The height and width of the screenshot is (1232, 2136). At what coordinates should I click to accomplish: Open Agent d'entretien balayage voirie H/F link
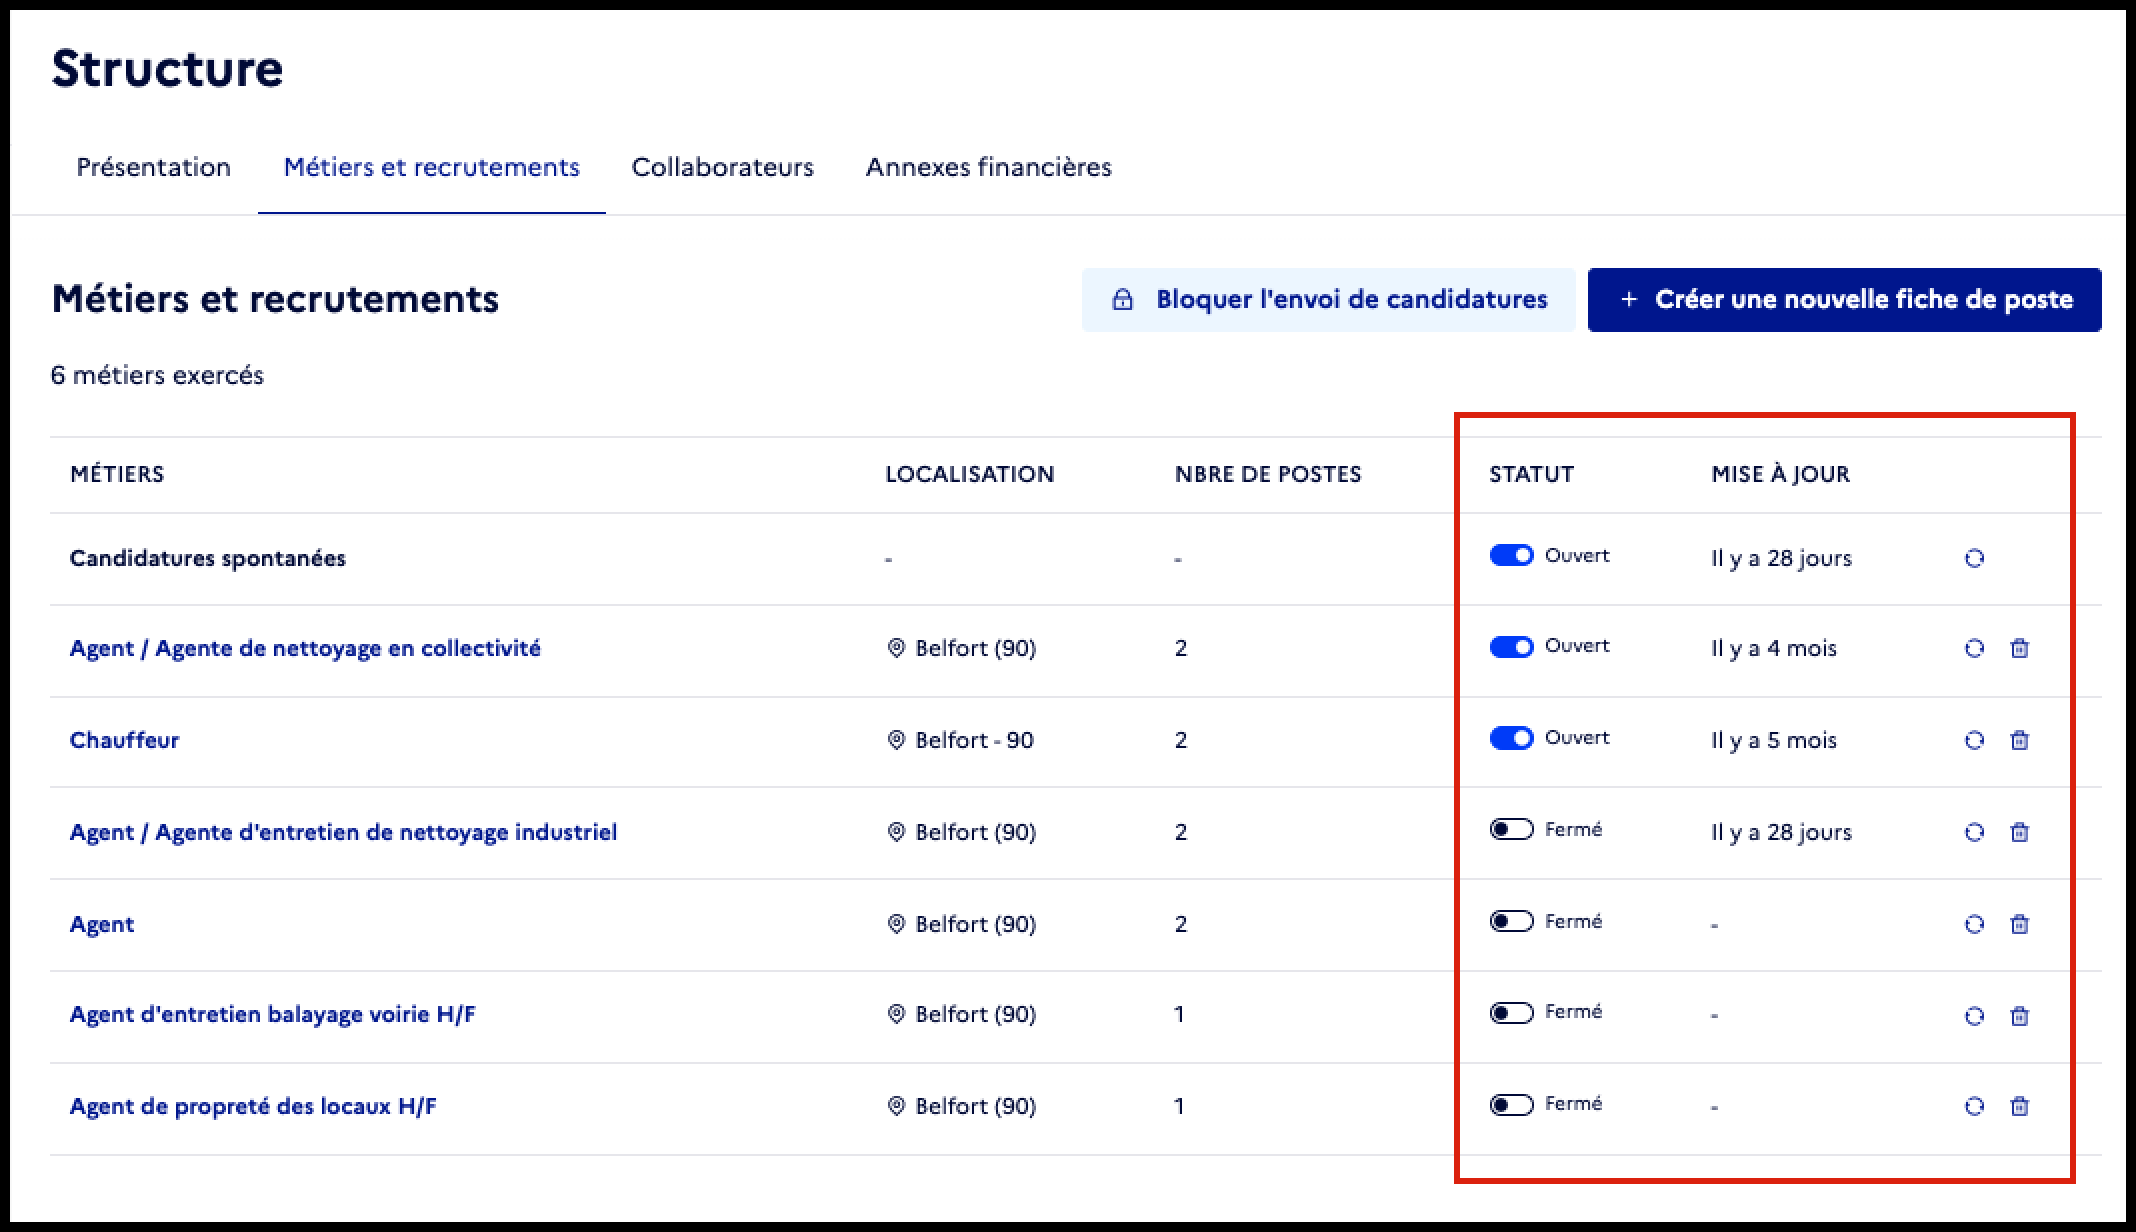point(272,1014)
